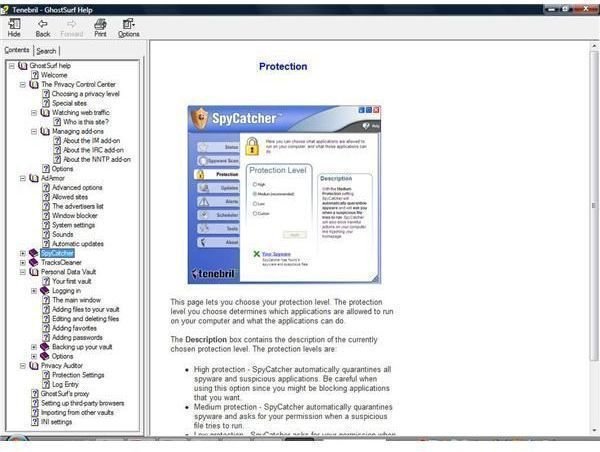
Task: Open the Advanced options topic
Action: point(77,188)
